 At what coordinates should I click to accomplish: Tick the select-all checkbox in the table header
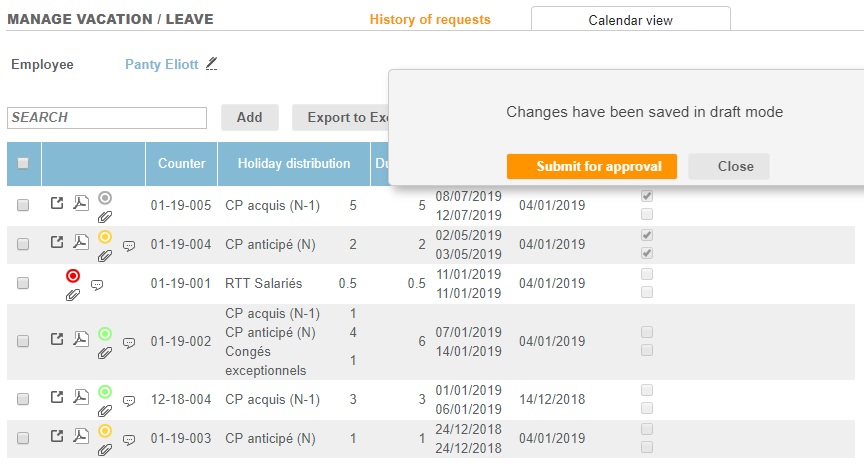[x=23, y=164]
